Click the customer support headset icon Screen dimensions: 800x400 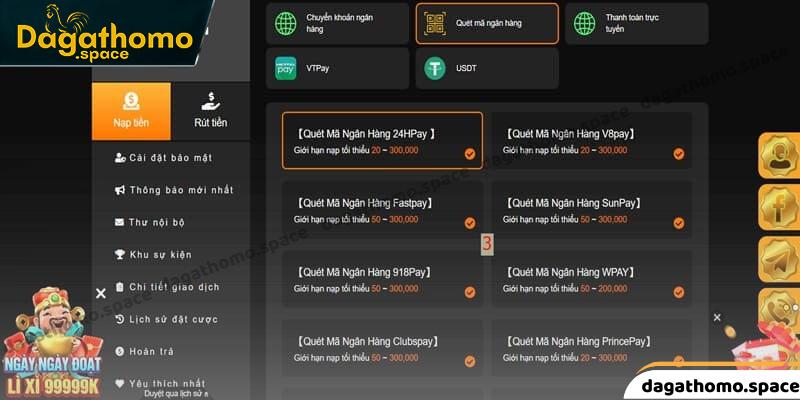tap(778, 156)
